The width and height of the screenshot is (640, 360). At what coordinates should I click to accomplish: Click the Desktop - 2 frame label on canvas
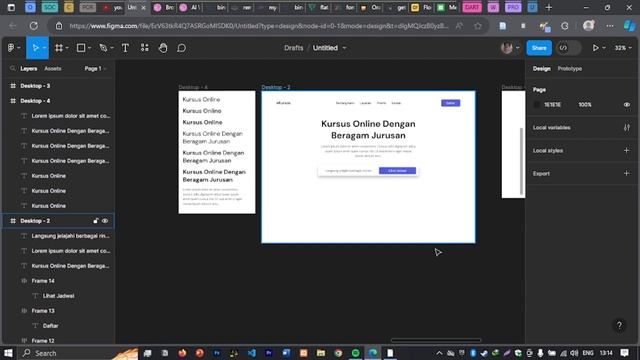(x=276, y=87)
